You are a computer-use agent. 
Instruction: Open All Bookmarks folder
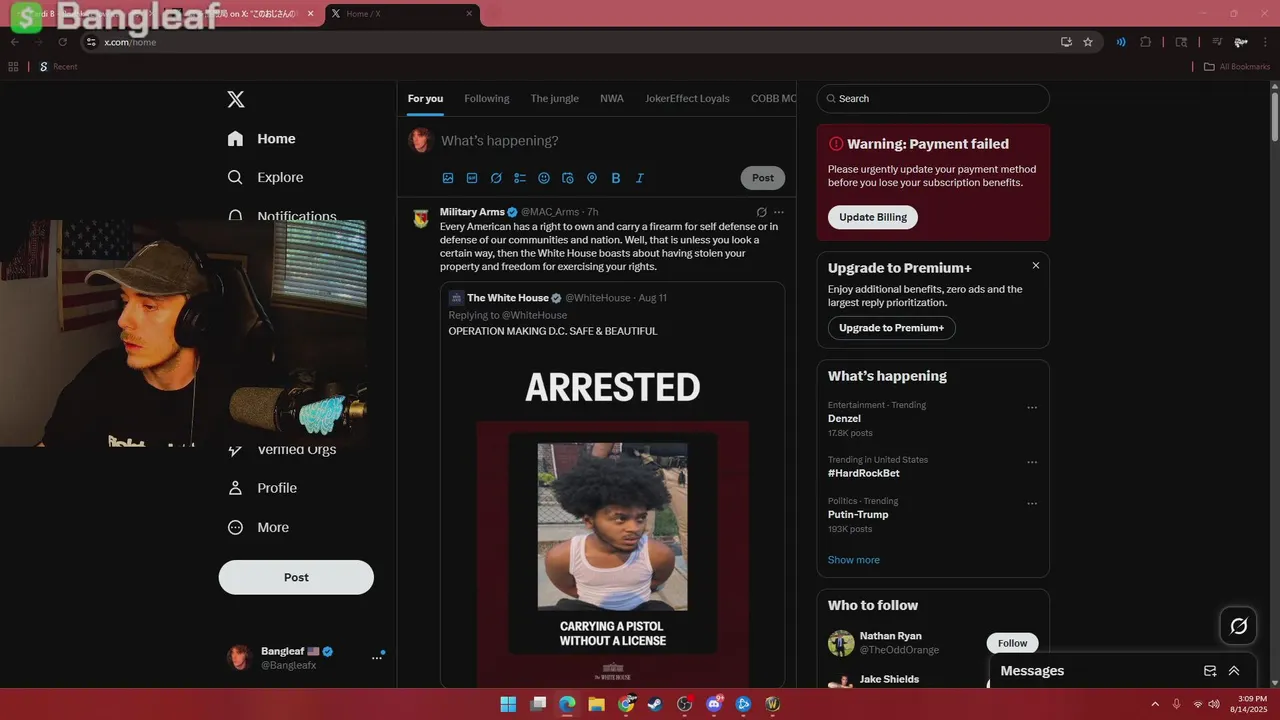point(1236,67)
